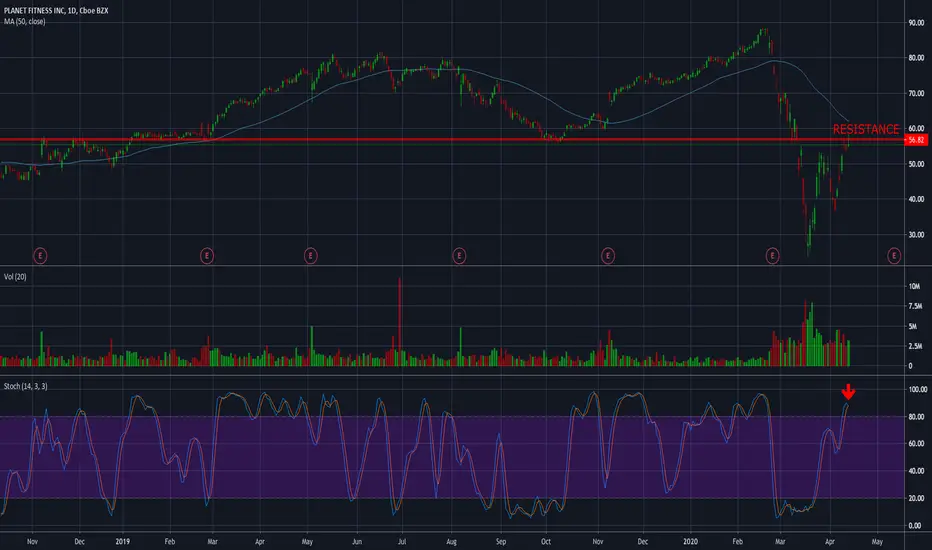Open the earnings marker near November 2019
This screenshot has width=932, height=550.
click(607, 256)
